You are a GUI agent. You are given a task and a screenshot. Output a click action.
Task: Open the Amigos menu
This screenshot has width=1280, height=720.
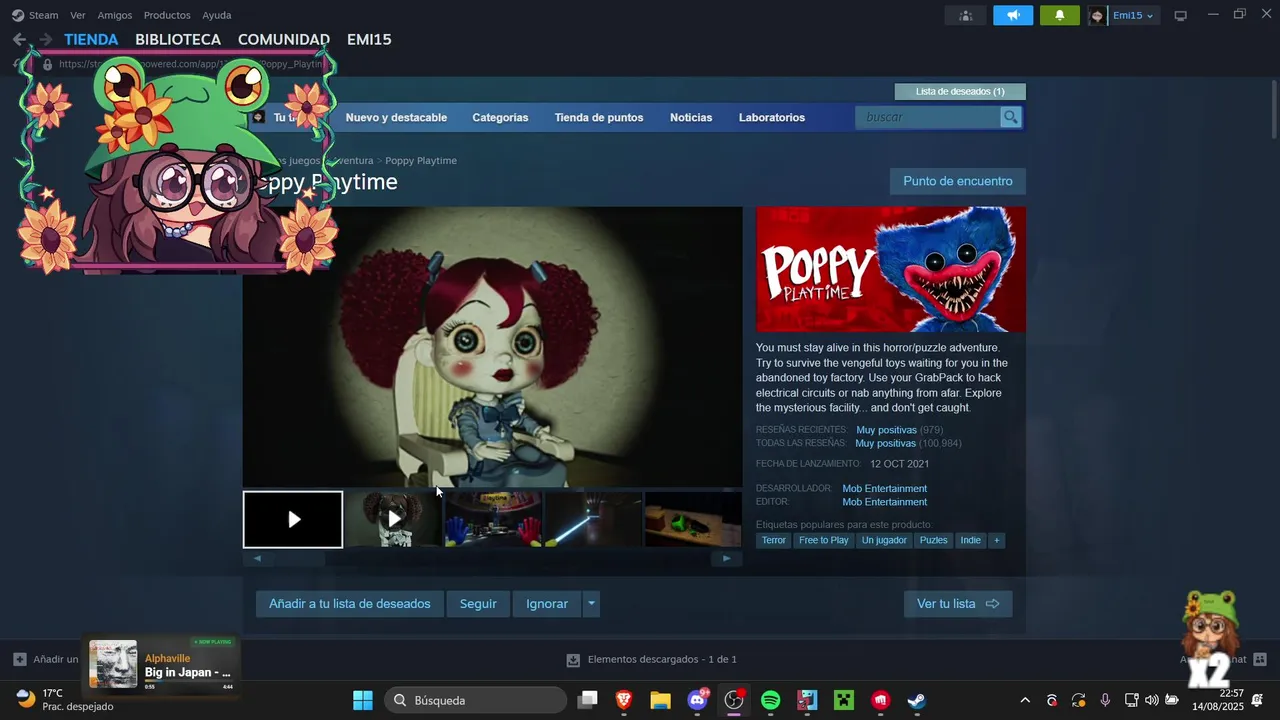pyautogui.click(x=115, y=15)
